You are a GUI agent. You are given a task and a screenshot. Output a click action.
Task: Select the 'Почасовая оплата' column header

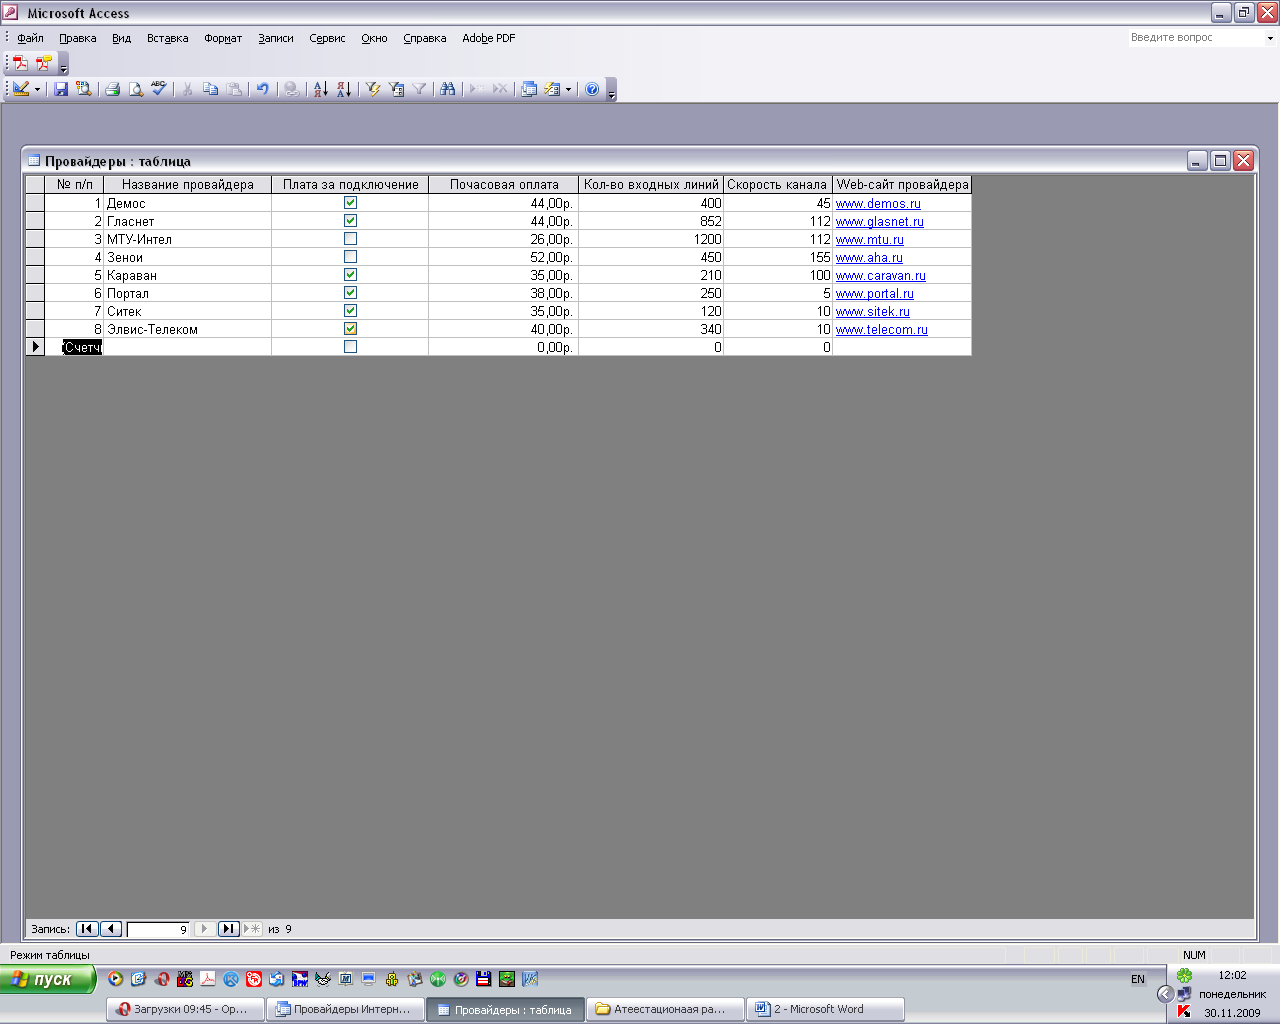pos(504,184)
